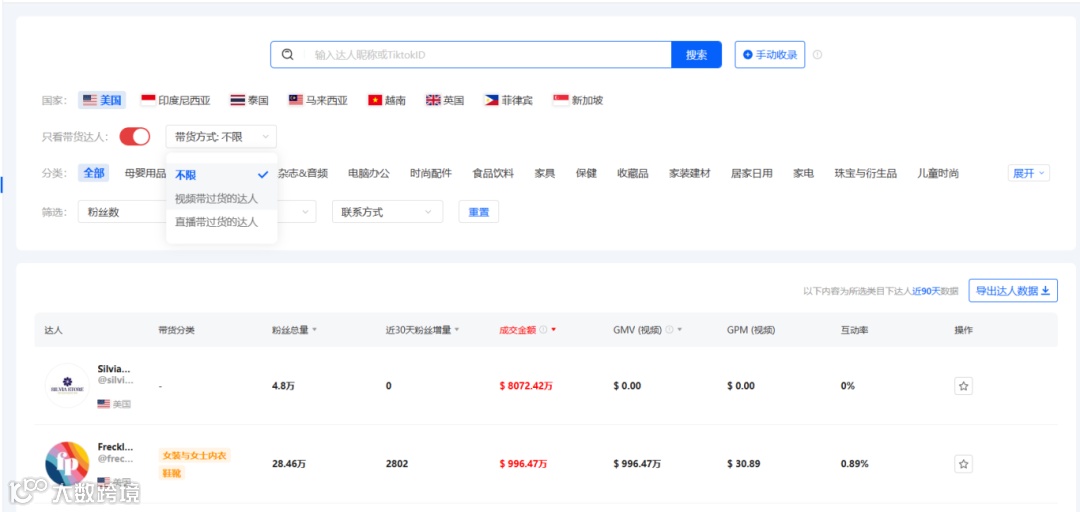Select 儿童时尚 category
Viewport: 1080px width, 512px height.
point(937,173)
